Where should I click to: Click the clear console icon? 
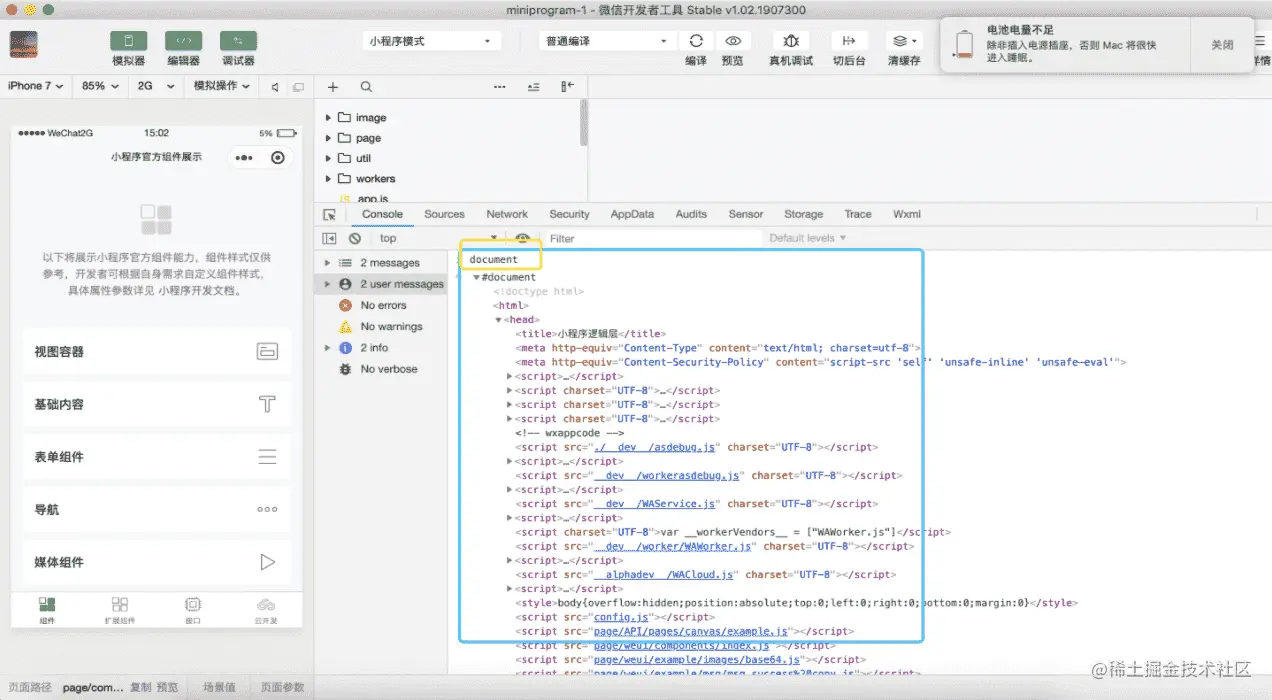(354, 238)
